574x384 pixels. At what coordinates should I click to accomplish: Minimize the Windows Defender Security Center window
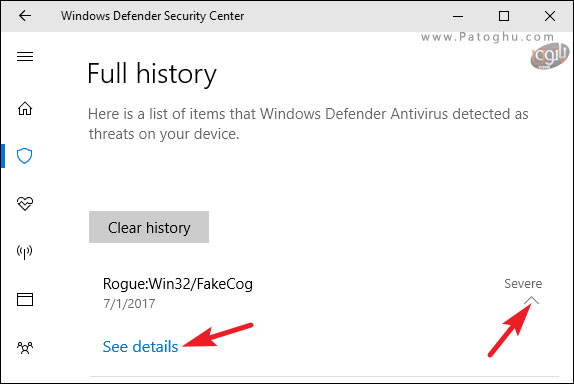458,16
